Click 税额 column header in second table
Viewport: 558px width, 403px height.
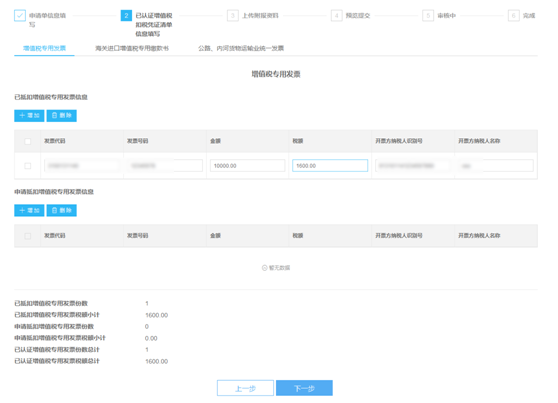[x=298, y=236]
